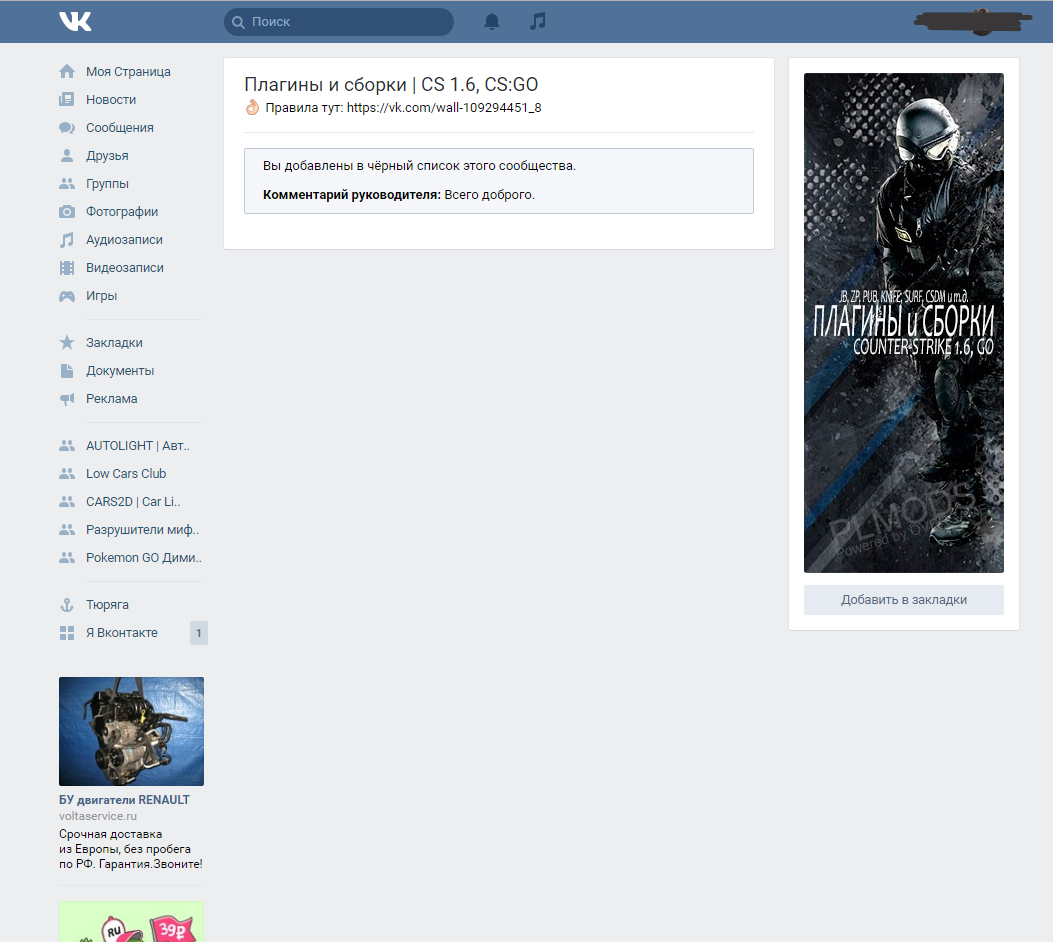The height and width of the screenshot is (942, 1053).
Task: Click group icon beside Разрушители миф
Action: [66, 530]
